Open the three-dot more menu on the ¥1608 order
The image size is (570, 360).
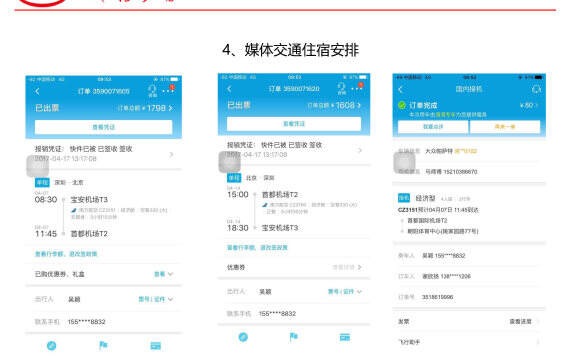click(357, 88)
